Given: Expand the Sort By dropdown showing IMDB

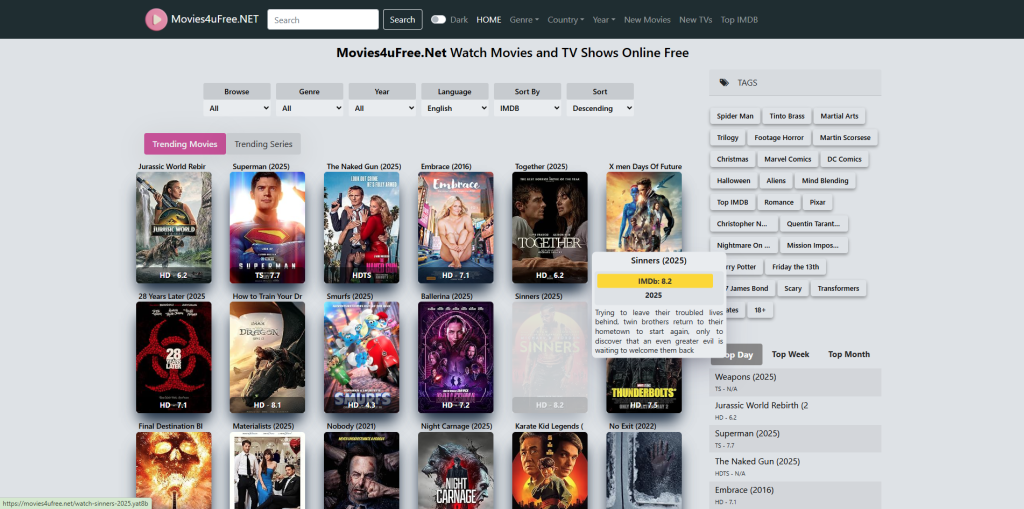Looking at the screenshot, I should coord(527,108).
